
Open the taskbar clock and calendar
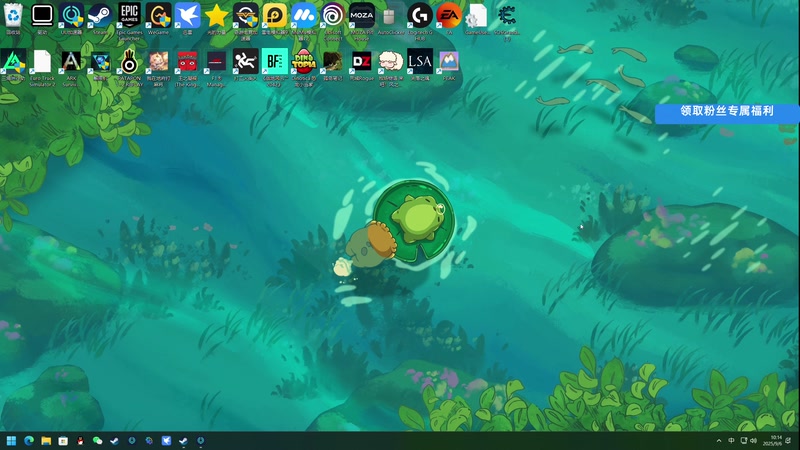[772, 441]
